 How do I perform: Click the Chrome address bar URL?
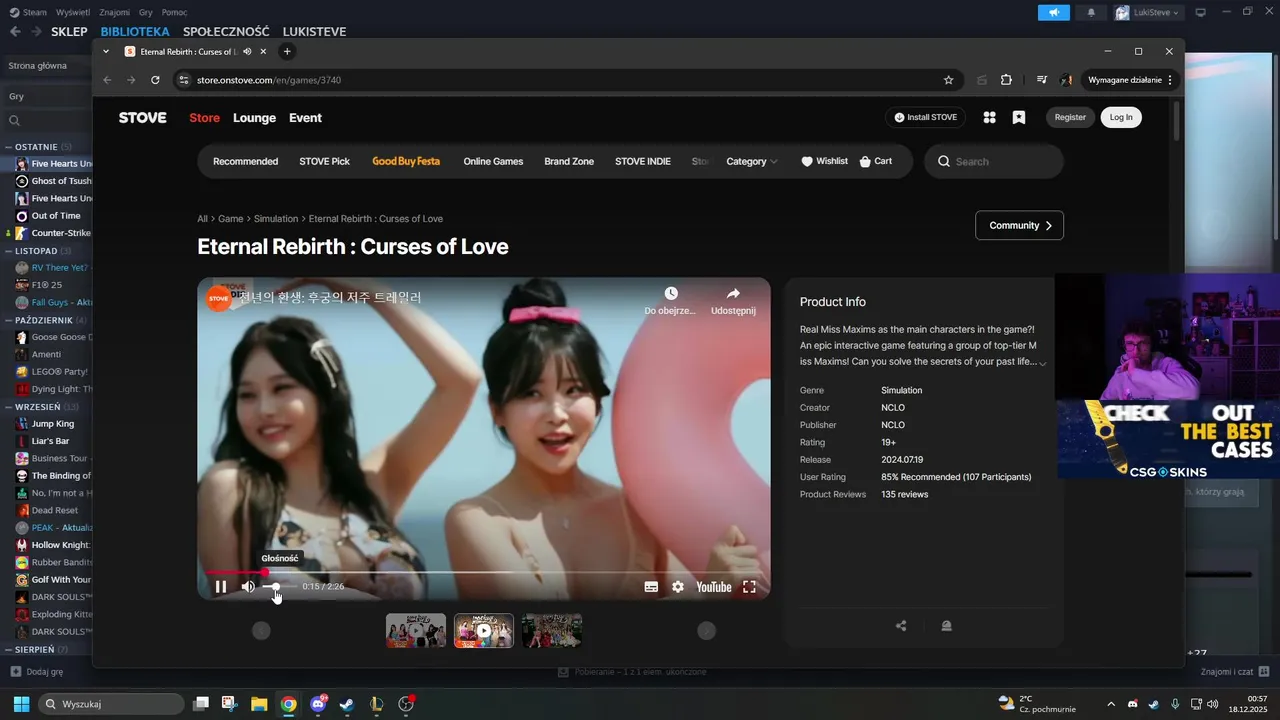(269, 80)
